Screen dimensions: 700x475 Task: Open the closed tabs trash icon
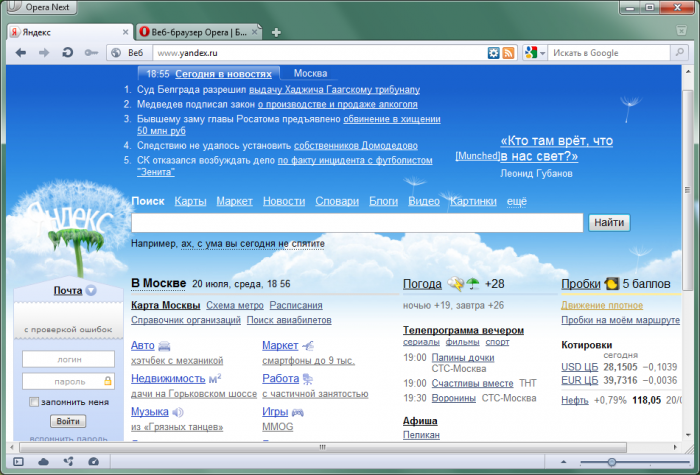[681, 30]
